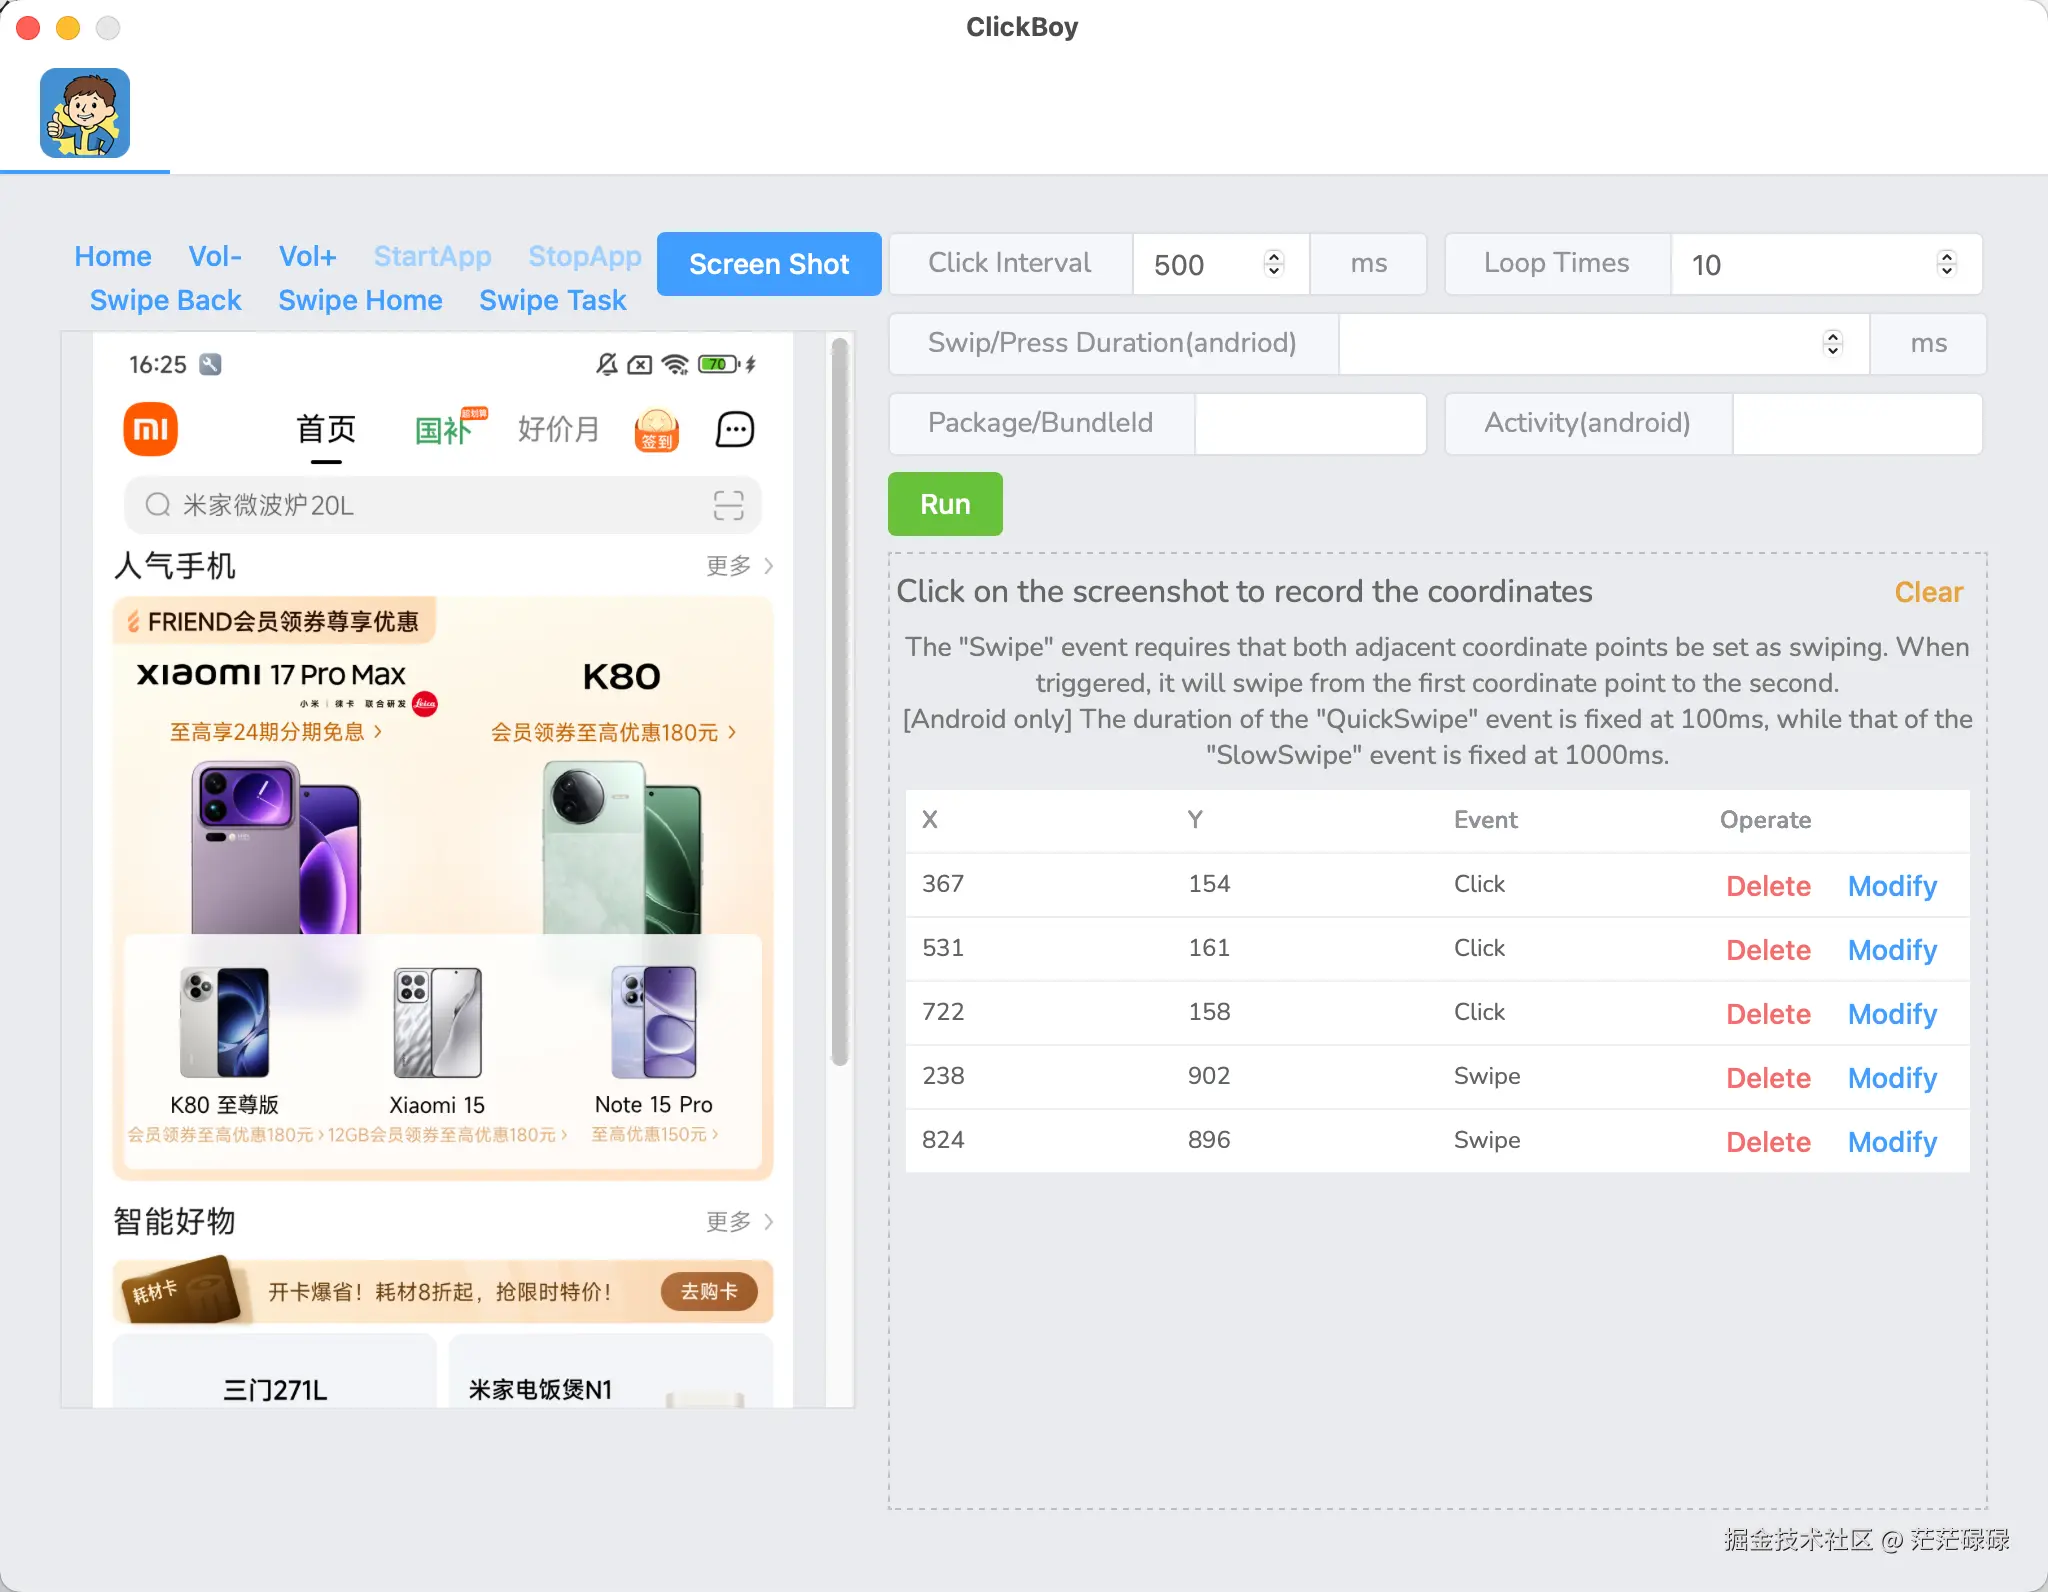Click the ClickBoy cartoon avatar icon
Image resolution: width=2048 pixels, height=1592 pixels.
(x=85, y=113)
